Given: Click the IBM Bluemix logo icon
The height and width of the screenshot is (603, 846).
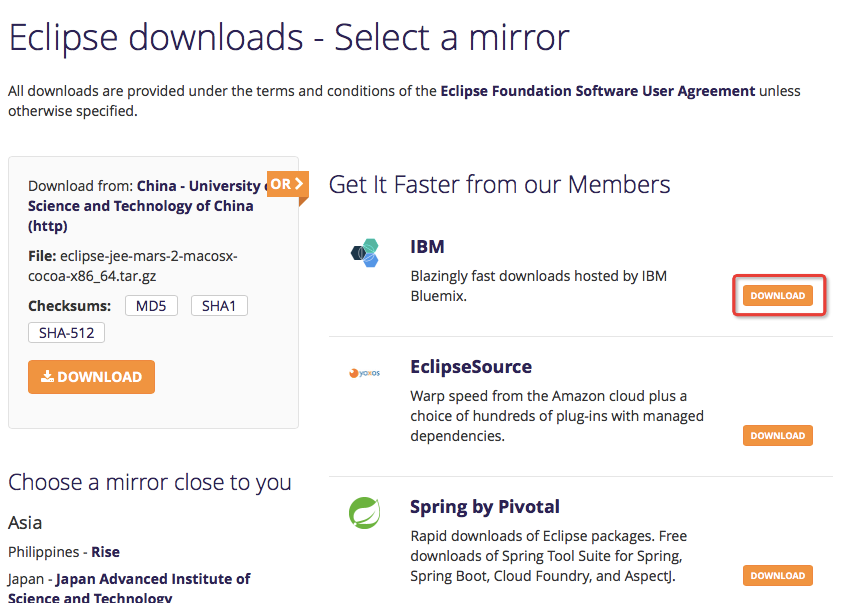Looking at the screenshot, I should [x=365, y=253].
